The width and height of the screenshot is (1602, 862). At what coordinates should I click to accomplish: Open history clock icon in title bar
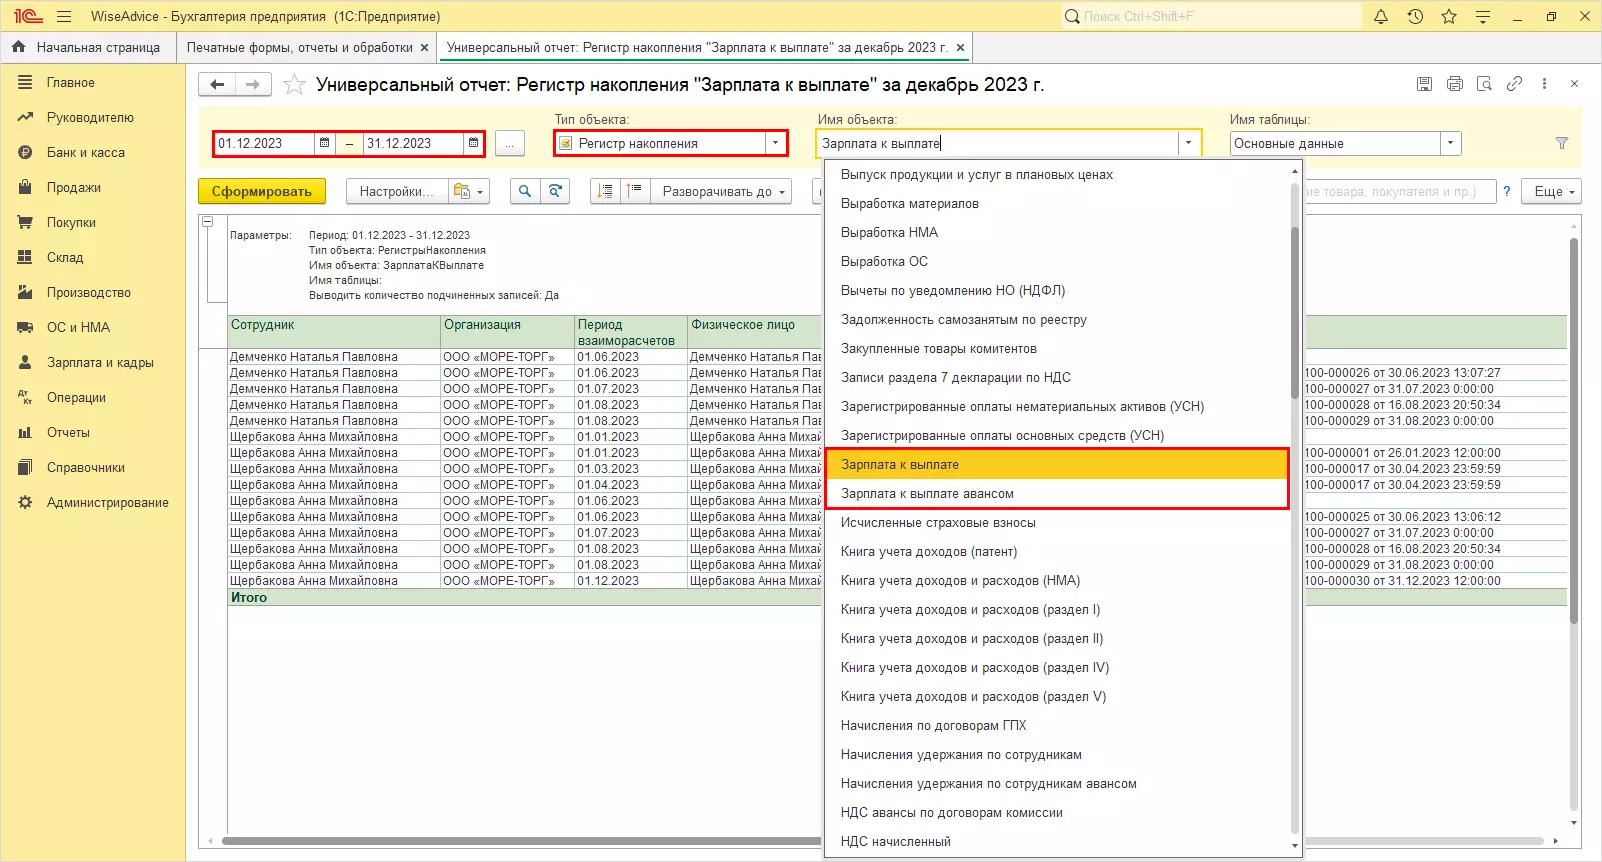(1415, 17)
